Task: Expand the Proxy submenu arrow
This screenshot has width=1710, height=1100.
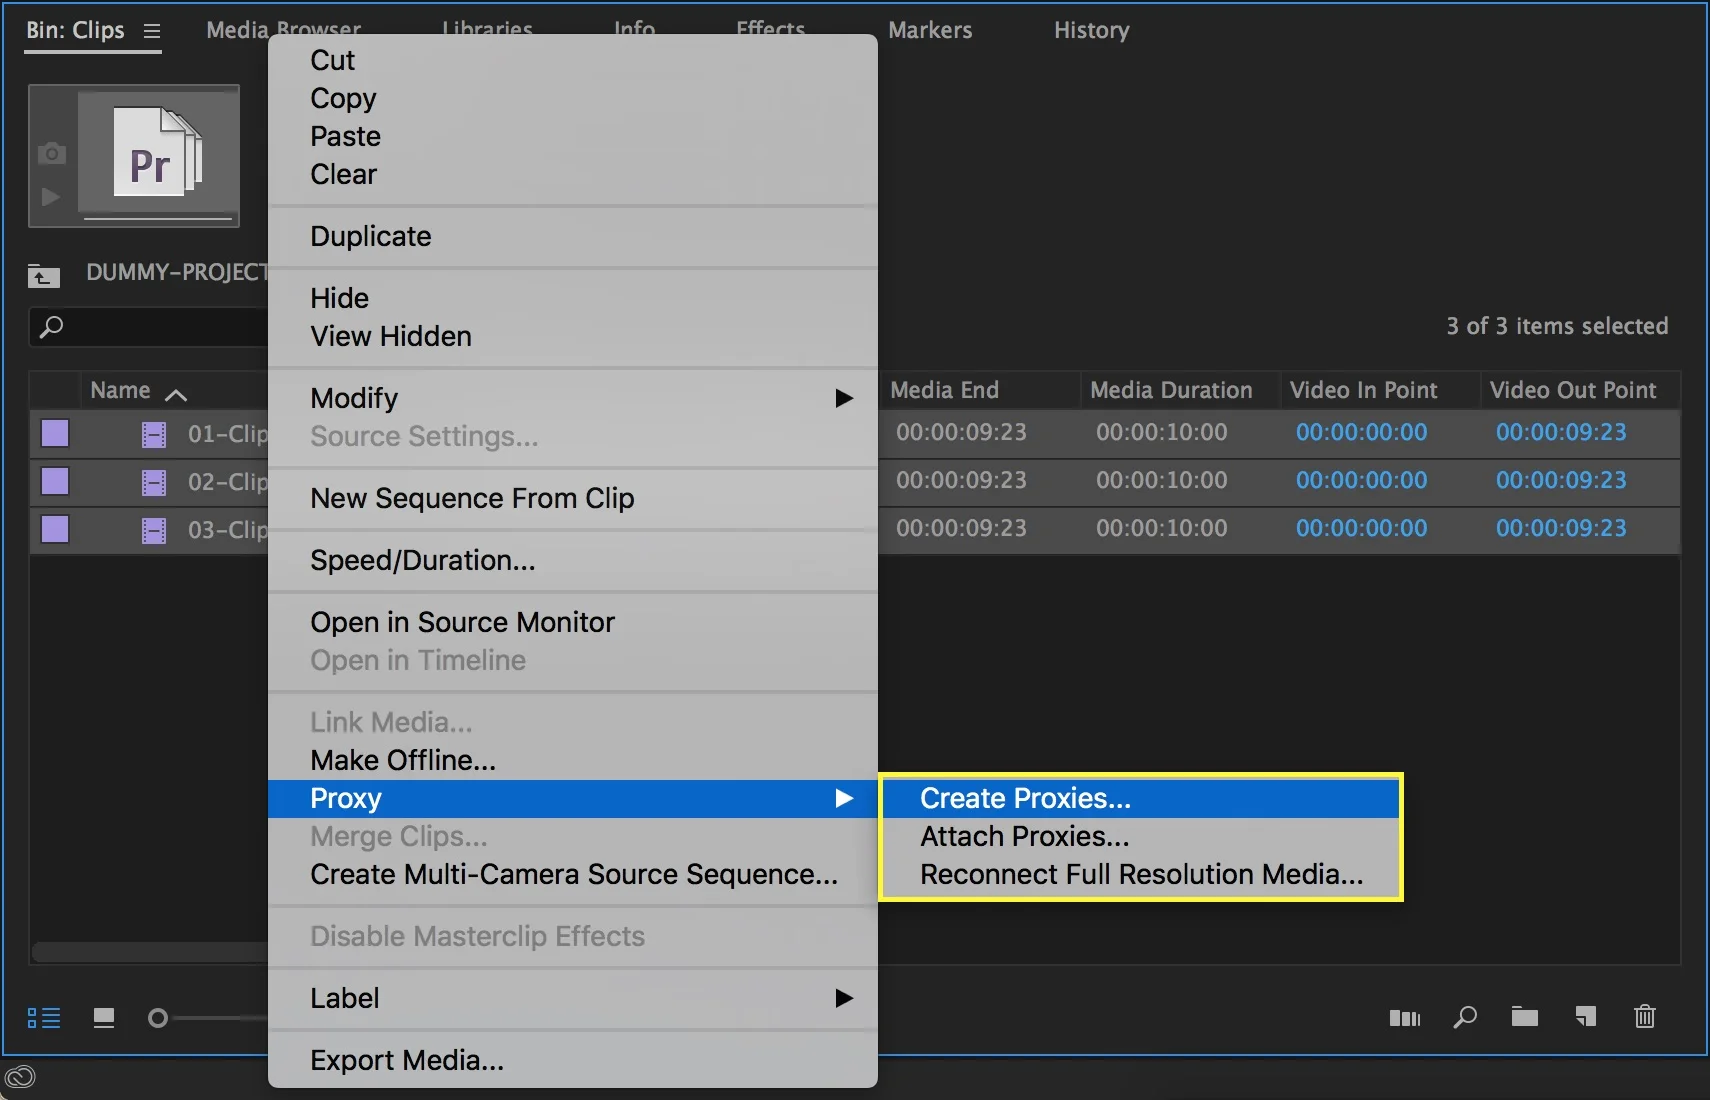Action: click(845, 798)
